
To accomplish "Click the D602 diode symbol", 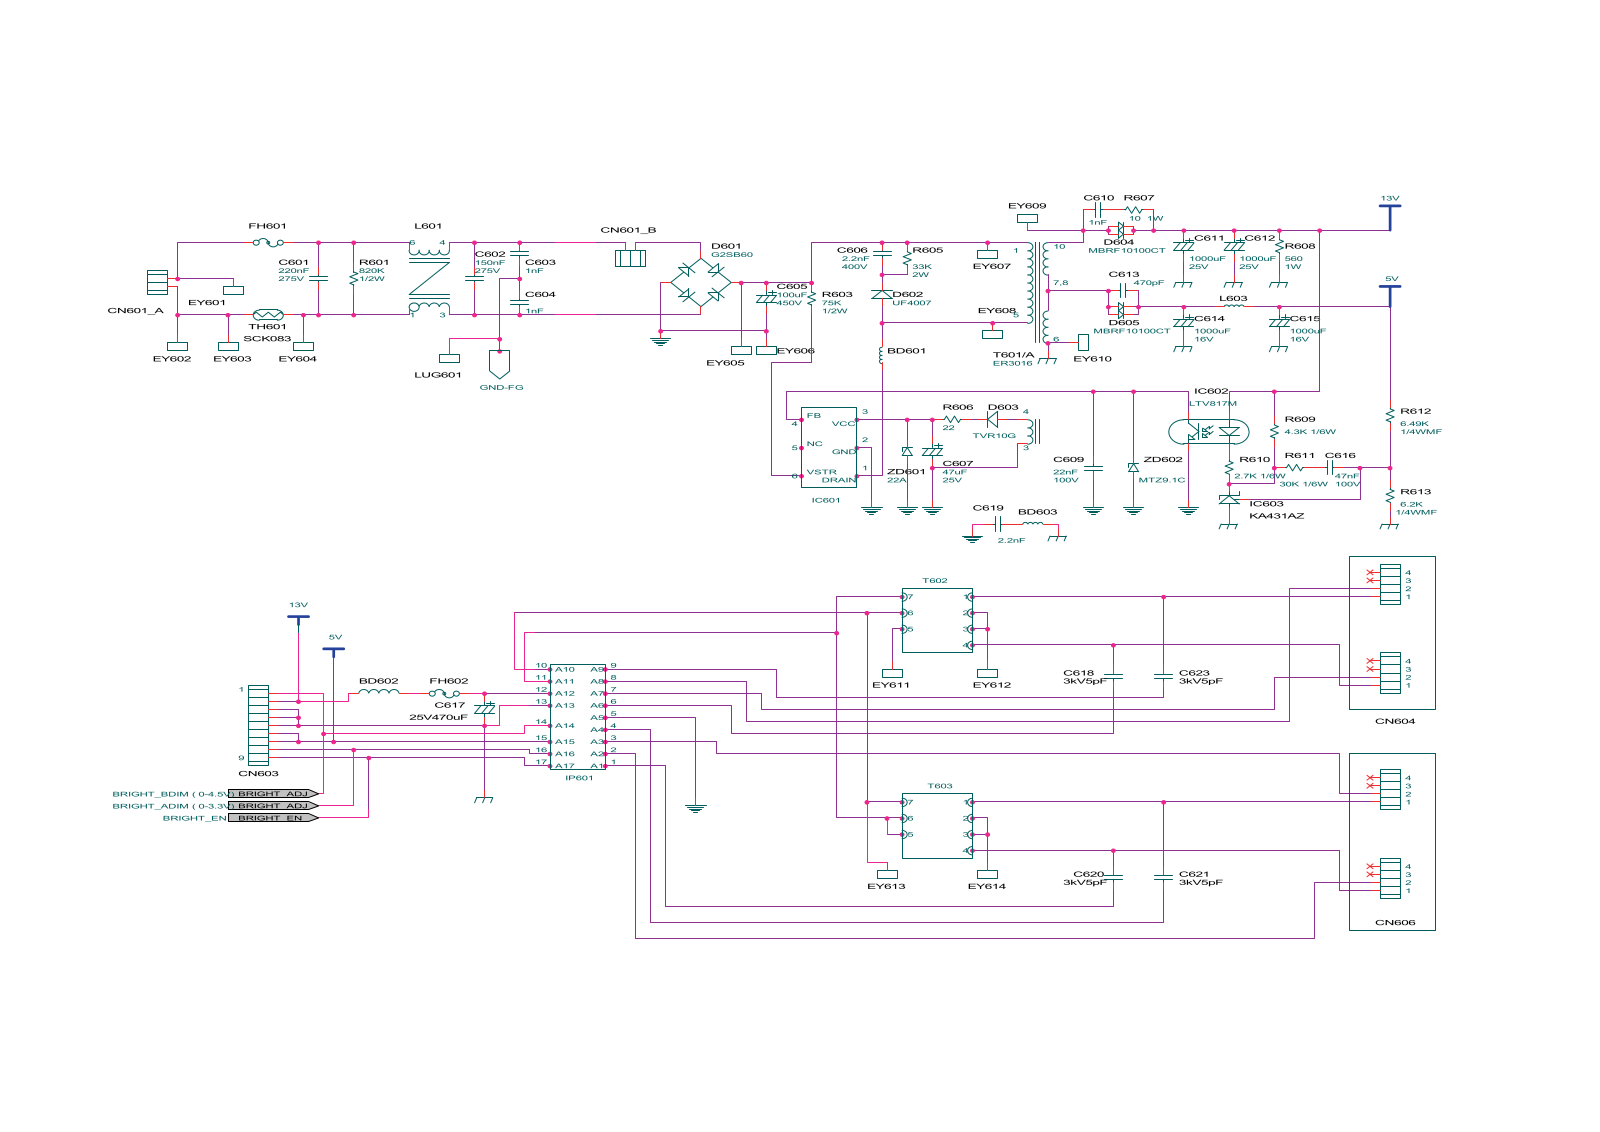I will pos(882,294).
